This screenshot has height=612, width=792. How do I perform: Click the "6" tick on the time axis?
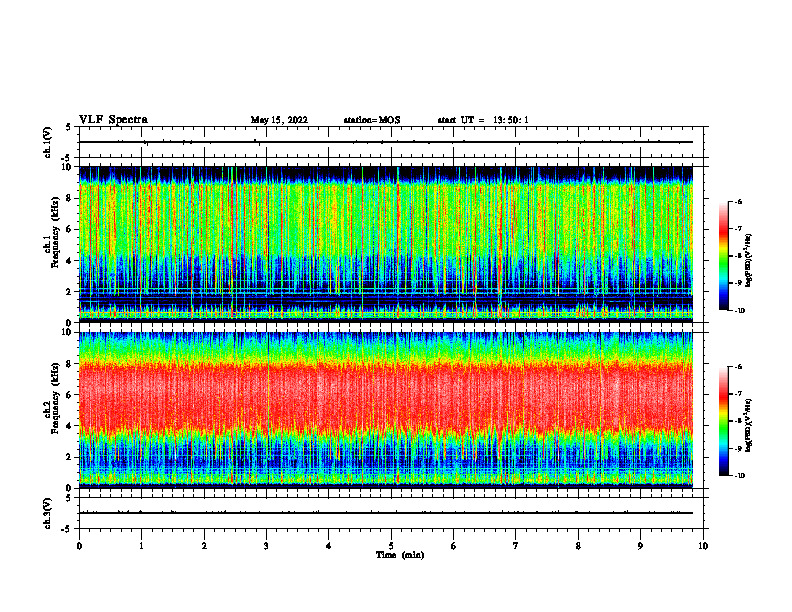(454, 546)
